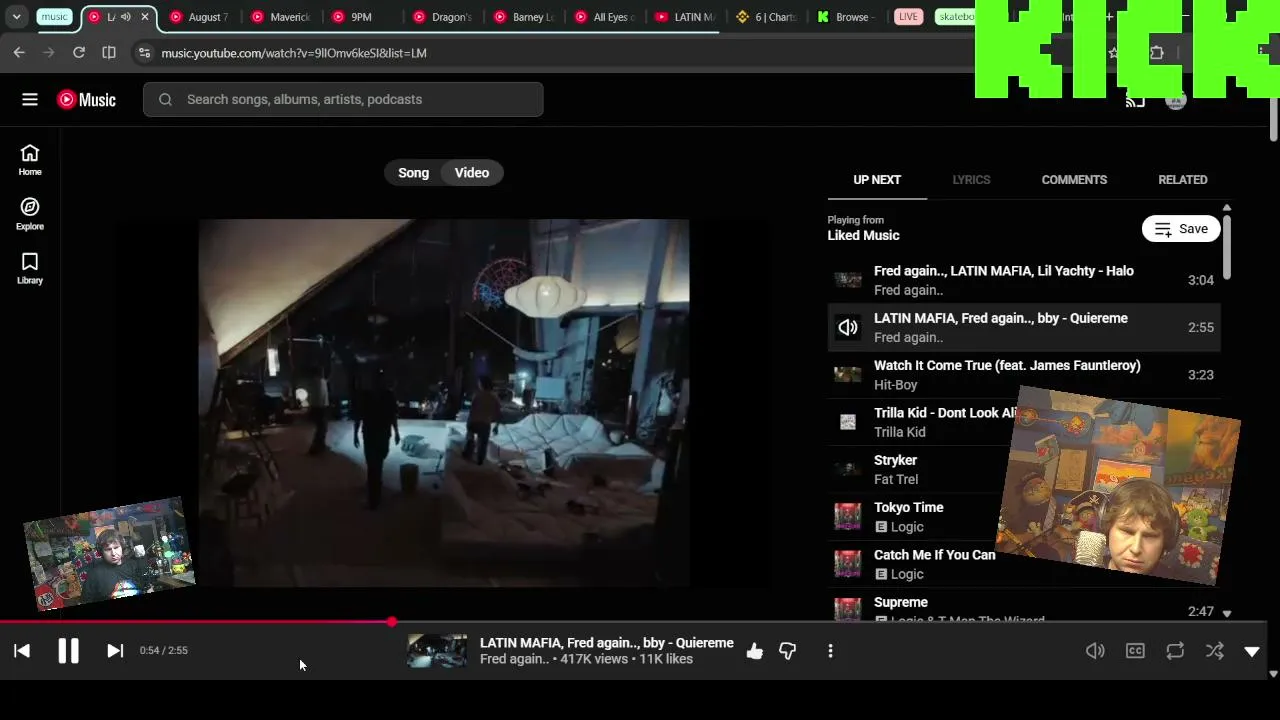This screenshot has height=720, width=1280.
Task: Dislike the song with thumbs down
Action: pos(788,651)
